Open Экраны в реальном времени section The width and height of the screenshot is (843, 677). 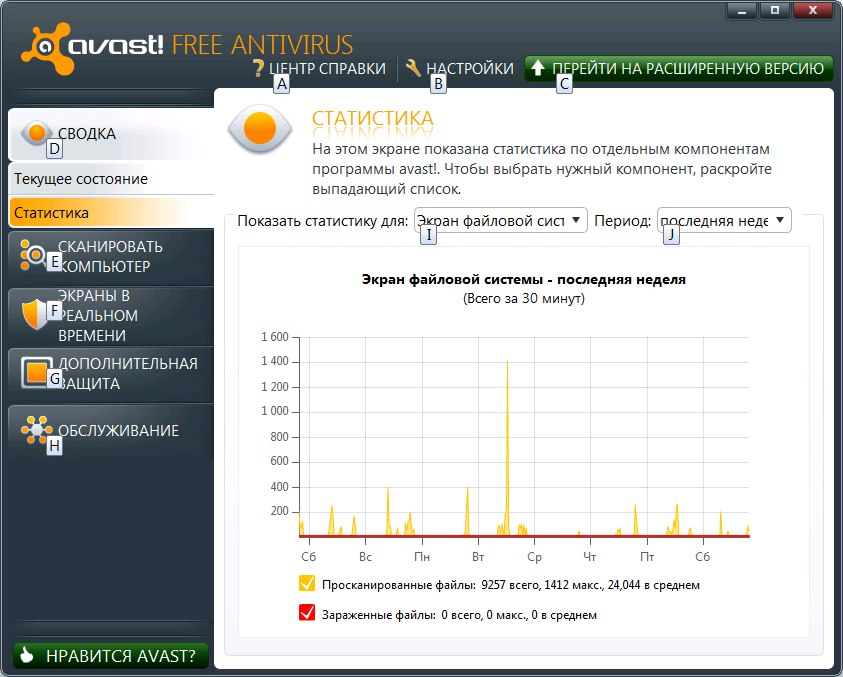tap(111, 316)
